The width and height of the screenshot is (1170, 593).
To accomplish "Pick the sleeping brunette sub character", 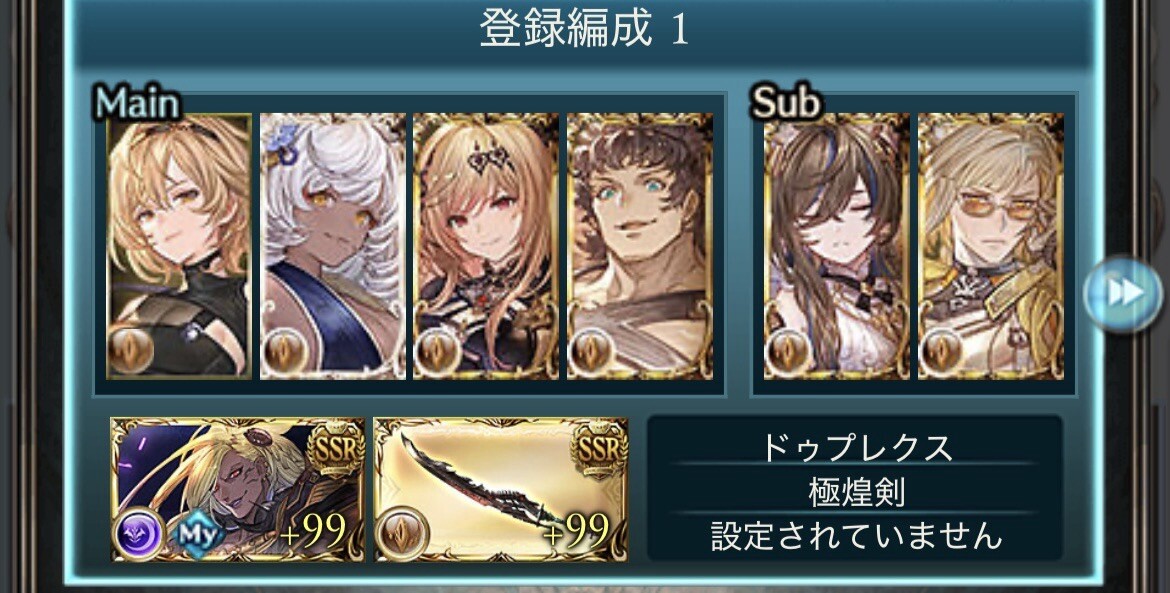I will click(837, 246).
